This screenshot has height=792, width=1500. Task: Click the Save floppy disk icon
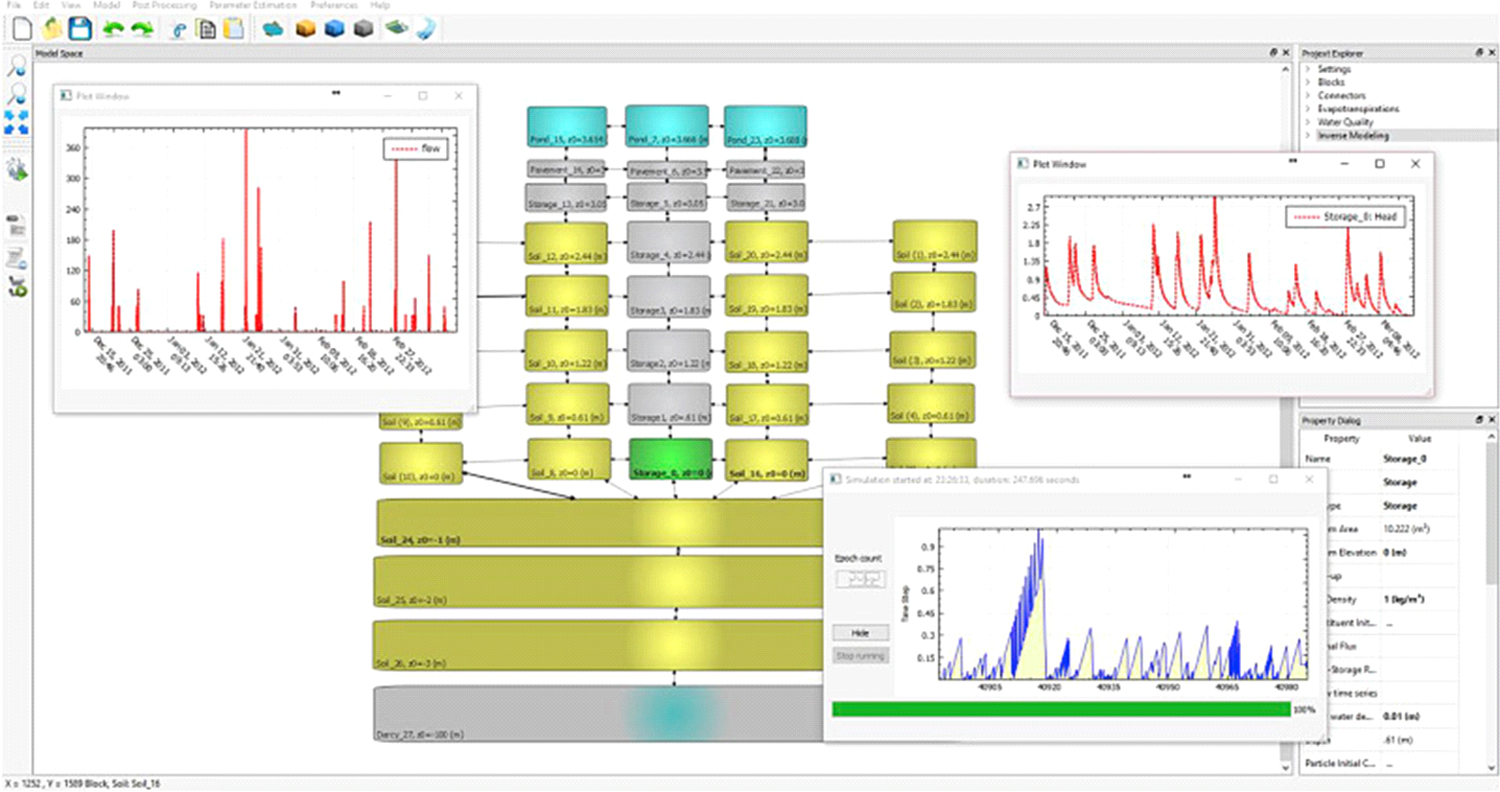click(80, 29)
